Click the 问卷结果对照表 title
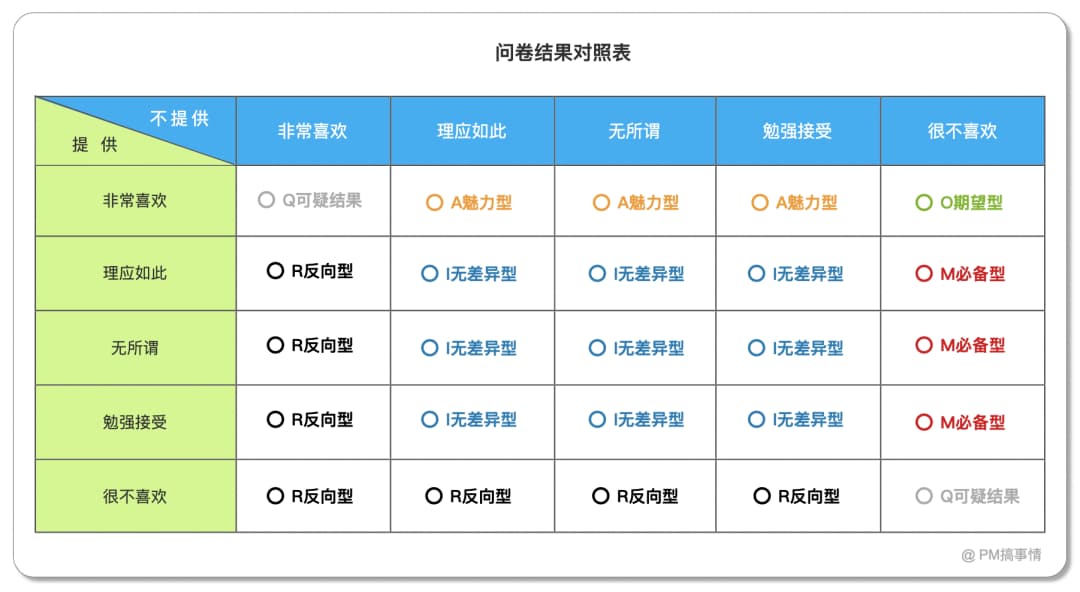This screenshot has height=592, width=1080. tap(563, 53)
